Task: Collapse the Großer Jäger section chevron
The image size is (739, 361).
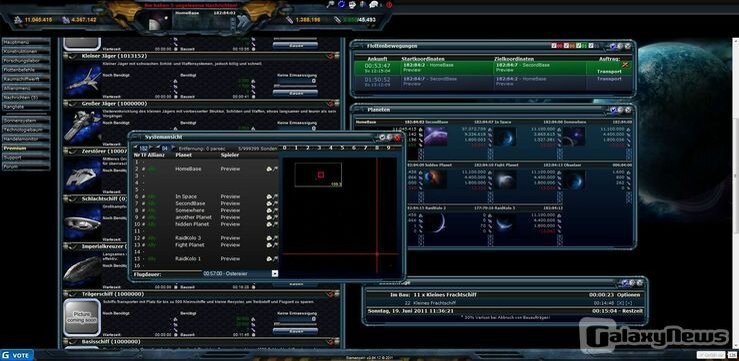Action: point(72,103)
